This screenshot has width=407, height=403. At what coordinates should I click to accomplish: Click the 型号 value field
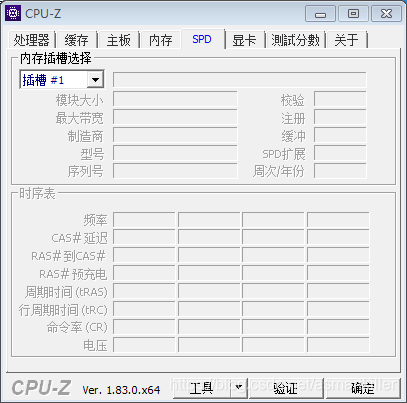point(175,154)
